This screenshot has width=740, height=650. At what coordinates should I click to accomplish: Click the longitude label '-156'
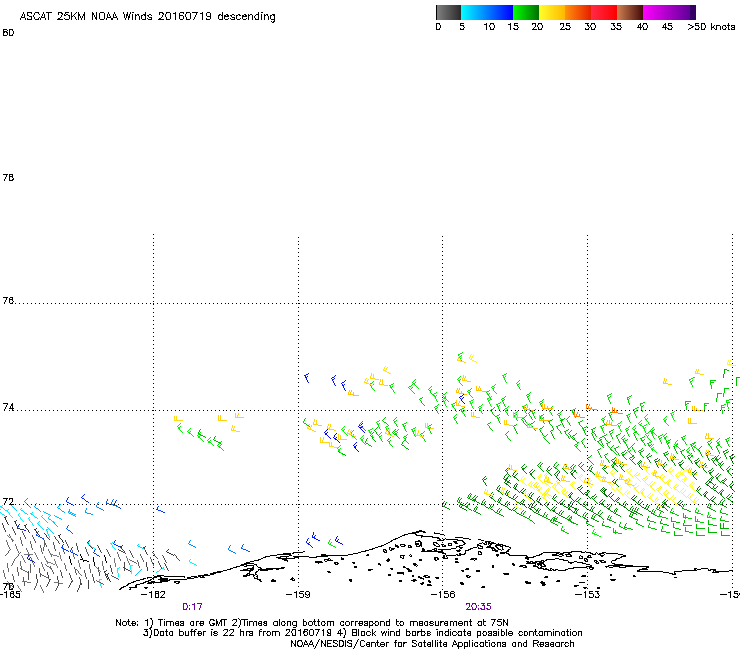pyautogui.click(x=443, y=595)
